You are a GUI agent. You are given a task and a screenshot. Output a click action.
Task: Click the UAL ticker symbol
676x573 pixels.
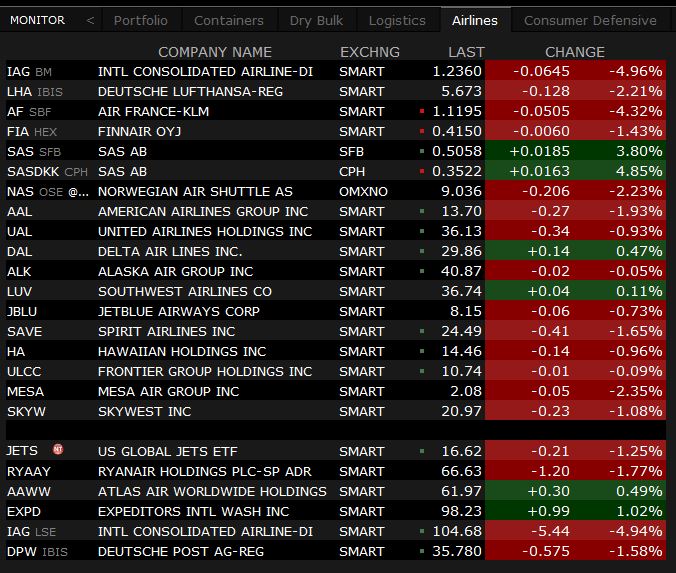pyautogui.click(x=19, y=232)
